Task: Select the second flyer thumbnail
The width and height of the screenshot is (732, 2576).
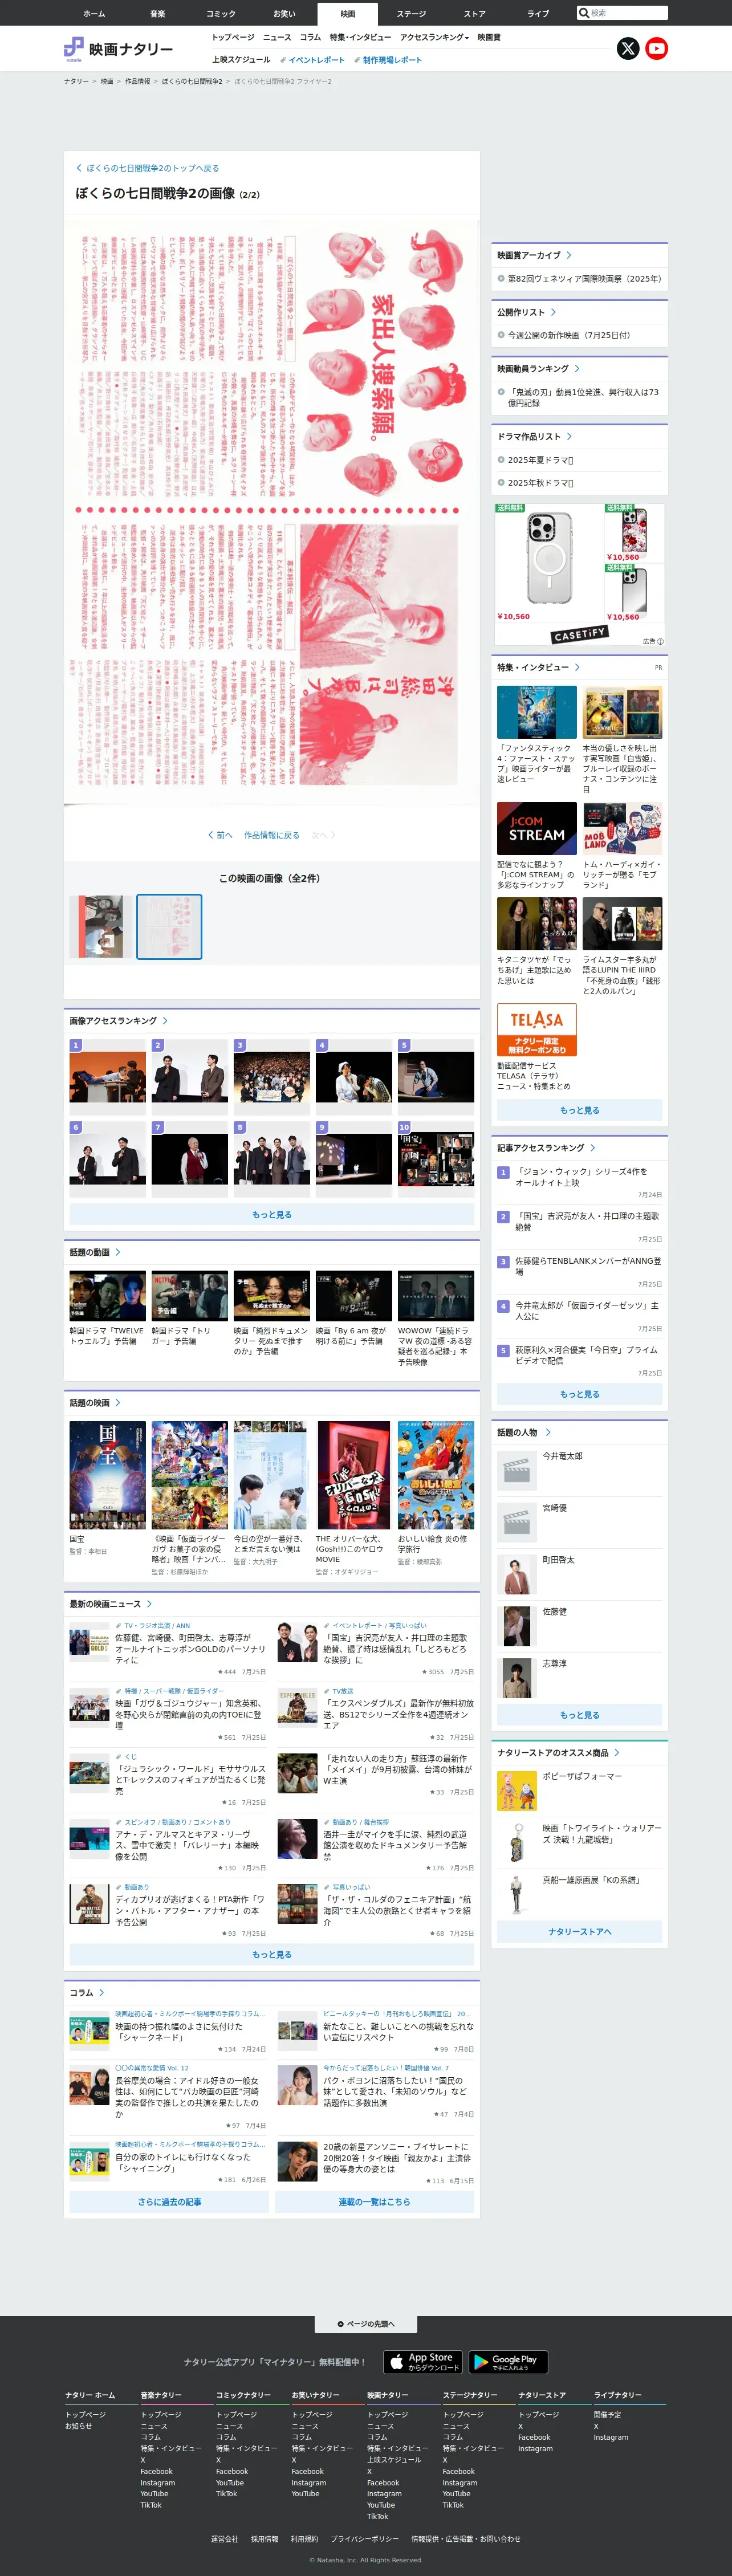Action: click(x=169, y=927)
